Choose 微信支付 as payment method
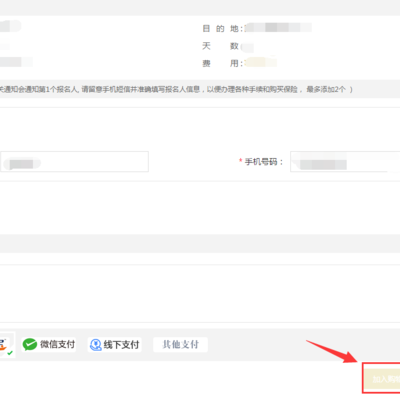 tap(49, 344)
